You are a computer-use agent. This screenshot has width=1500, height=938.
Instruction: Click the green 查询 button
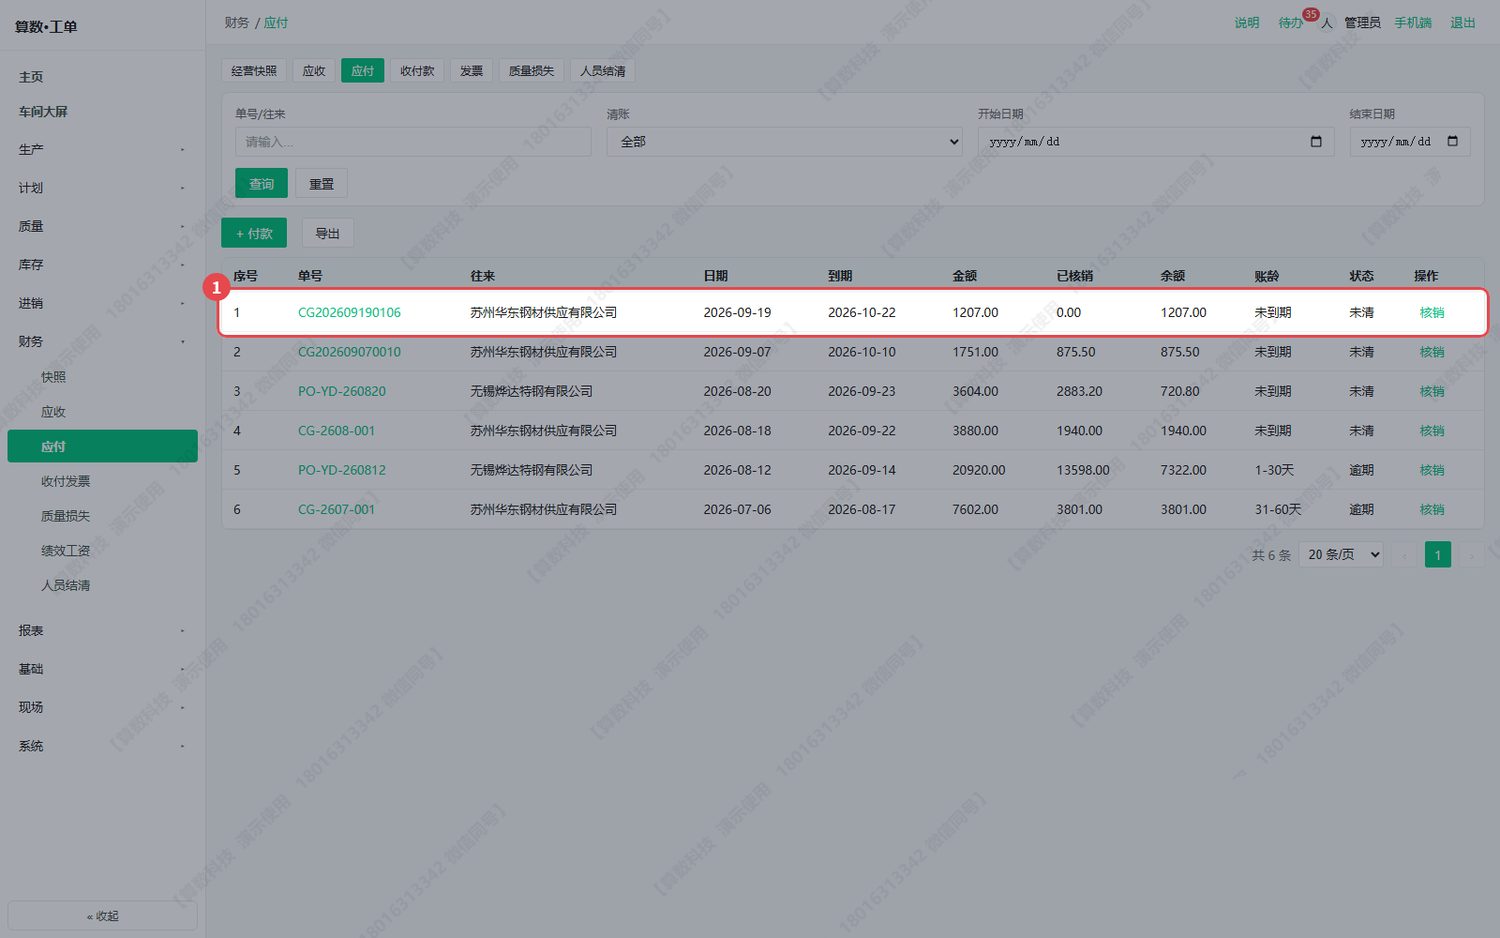coord(261,184)
